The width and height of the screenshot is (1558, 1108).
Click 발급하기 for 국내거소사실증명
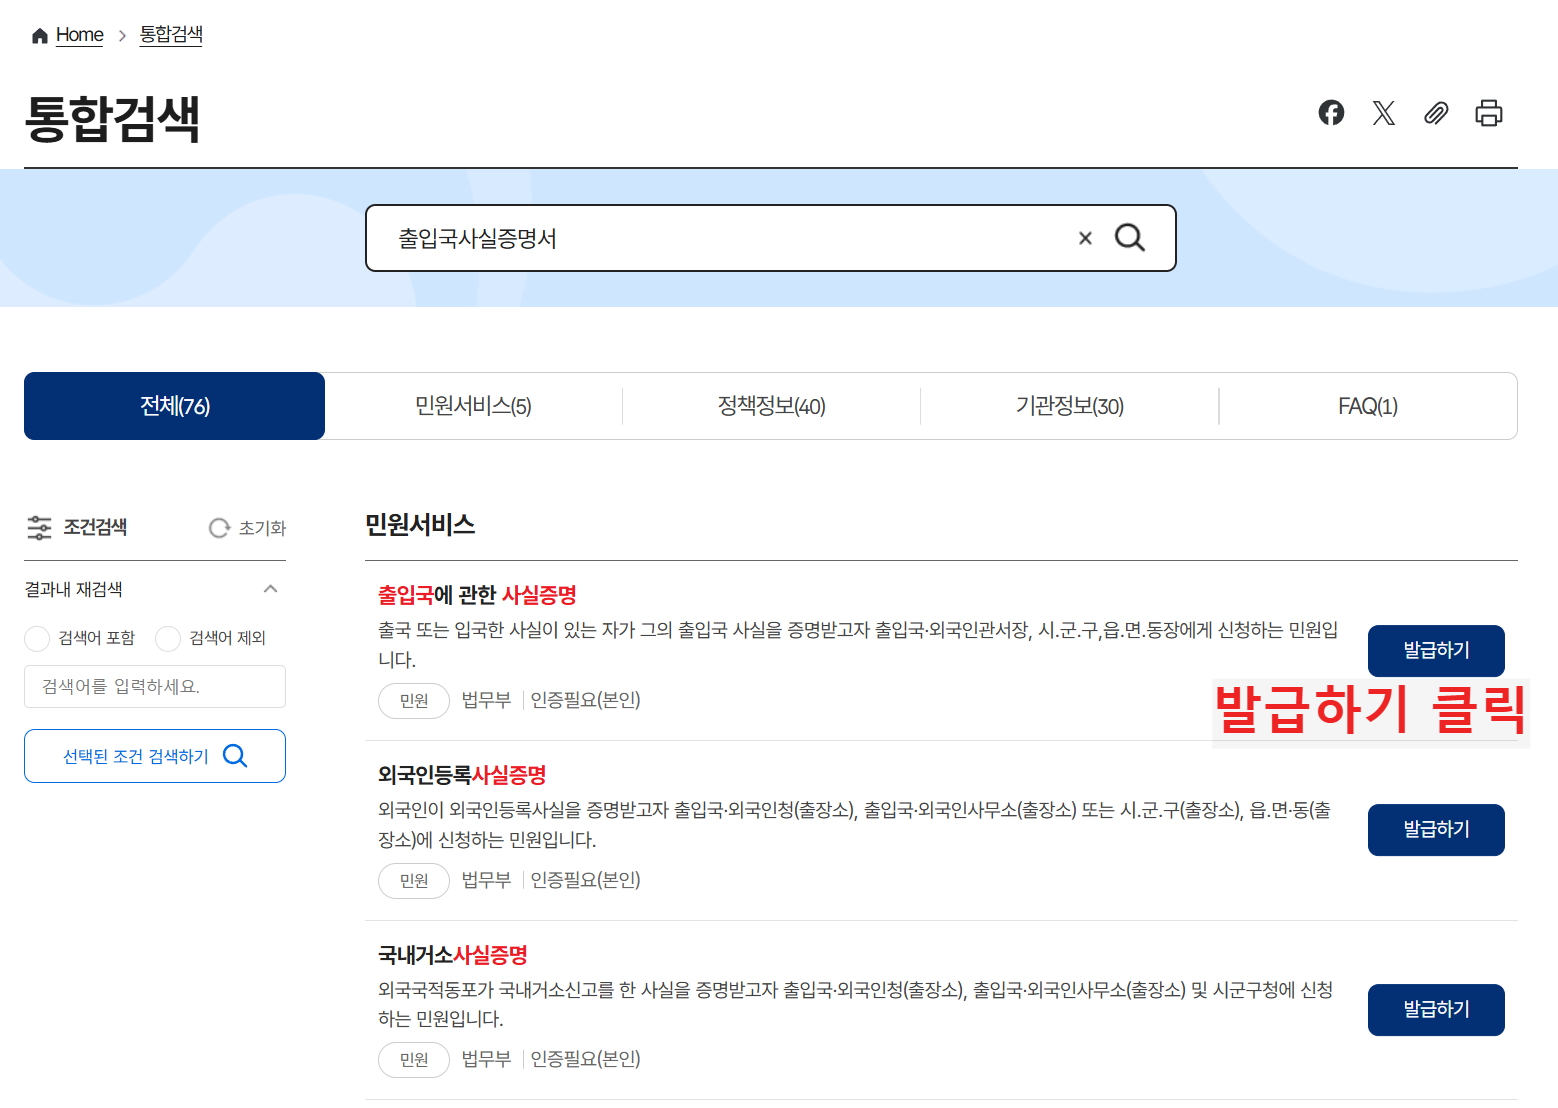(x=1436, y=1010)
